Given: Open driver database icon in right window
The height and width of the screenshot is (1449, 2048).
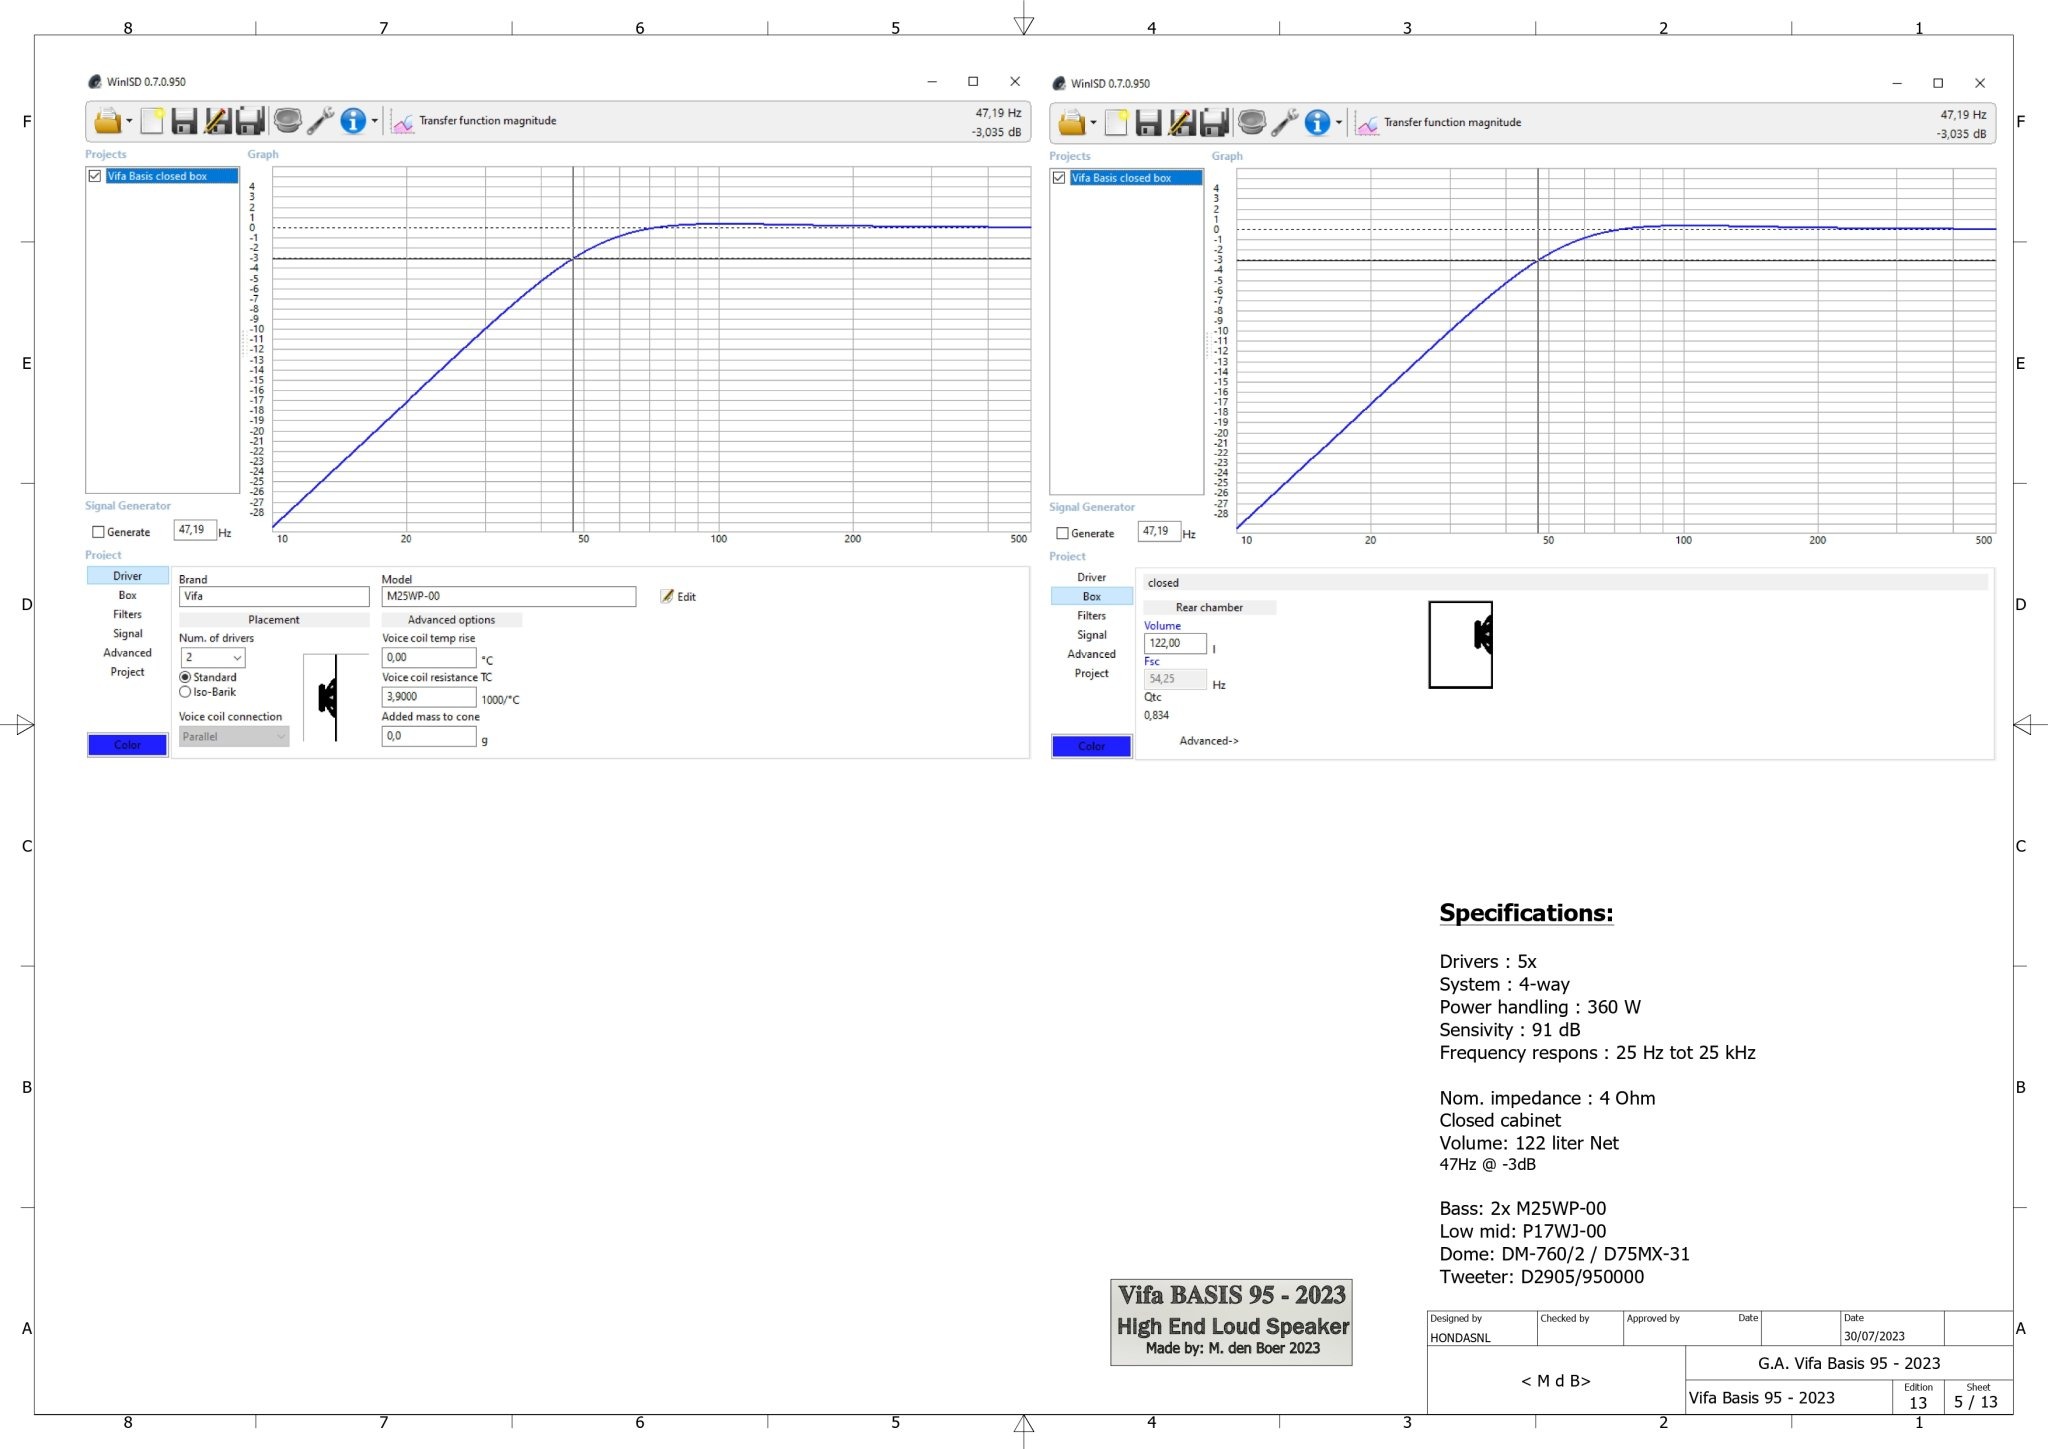Looking at the screenshot, I should tap(1251, 123).
